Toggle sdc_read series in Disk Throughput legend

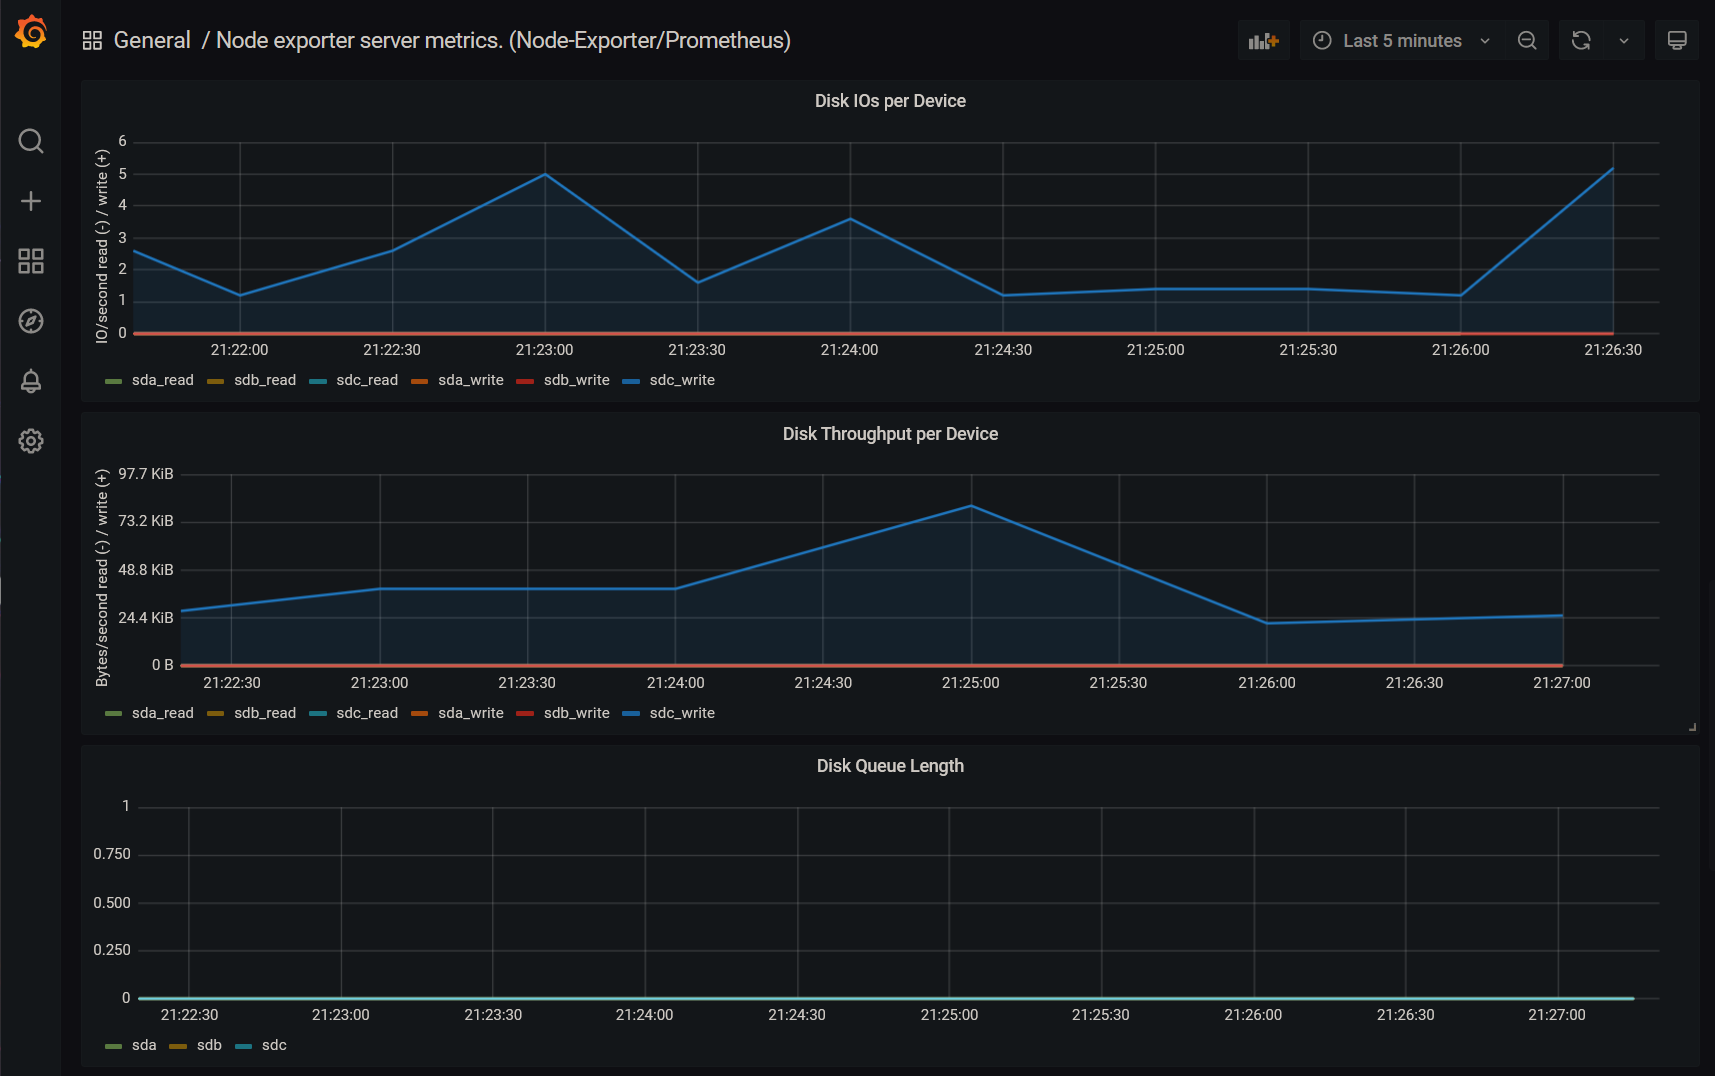click(367, 713)
